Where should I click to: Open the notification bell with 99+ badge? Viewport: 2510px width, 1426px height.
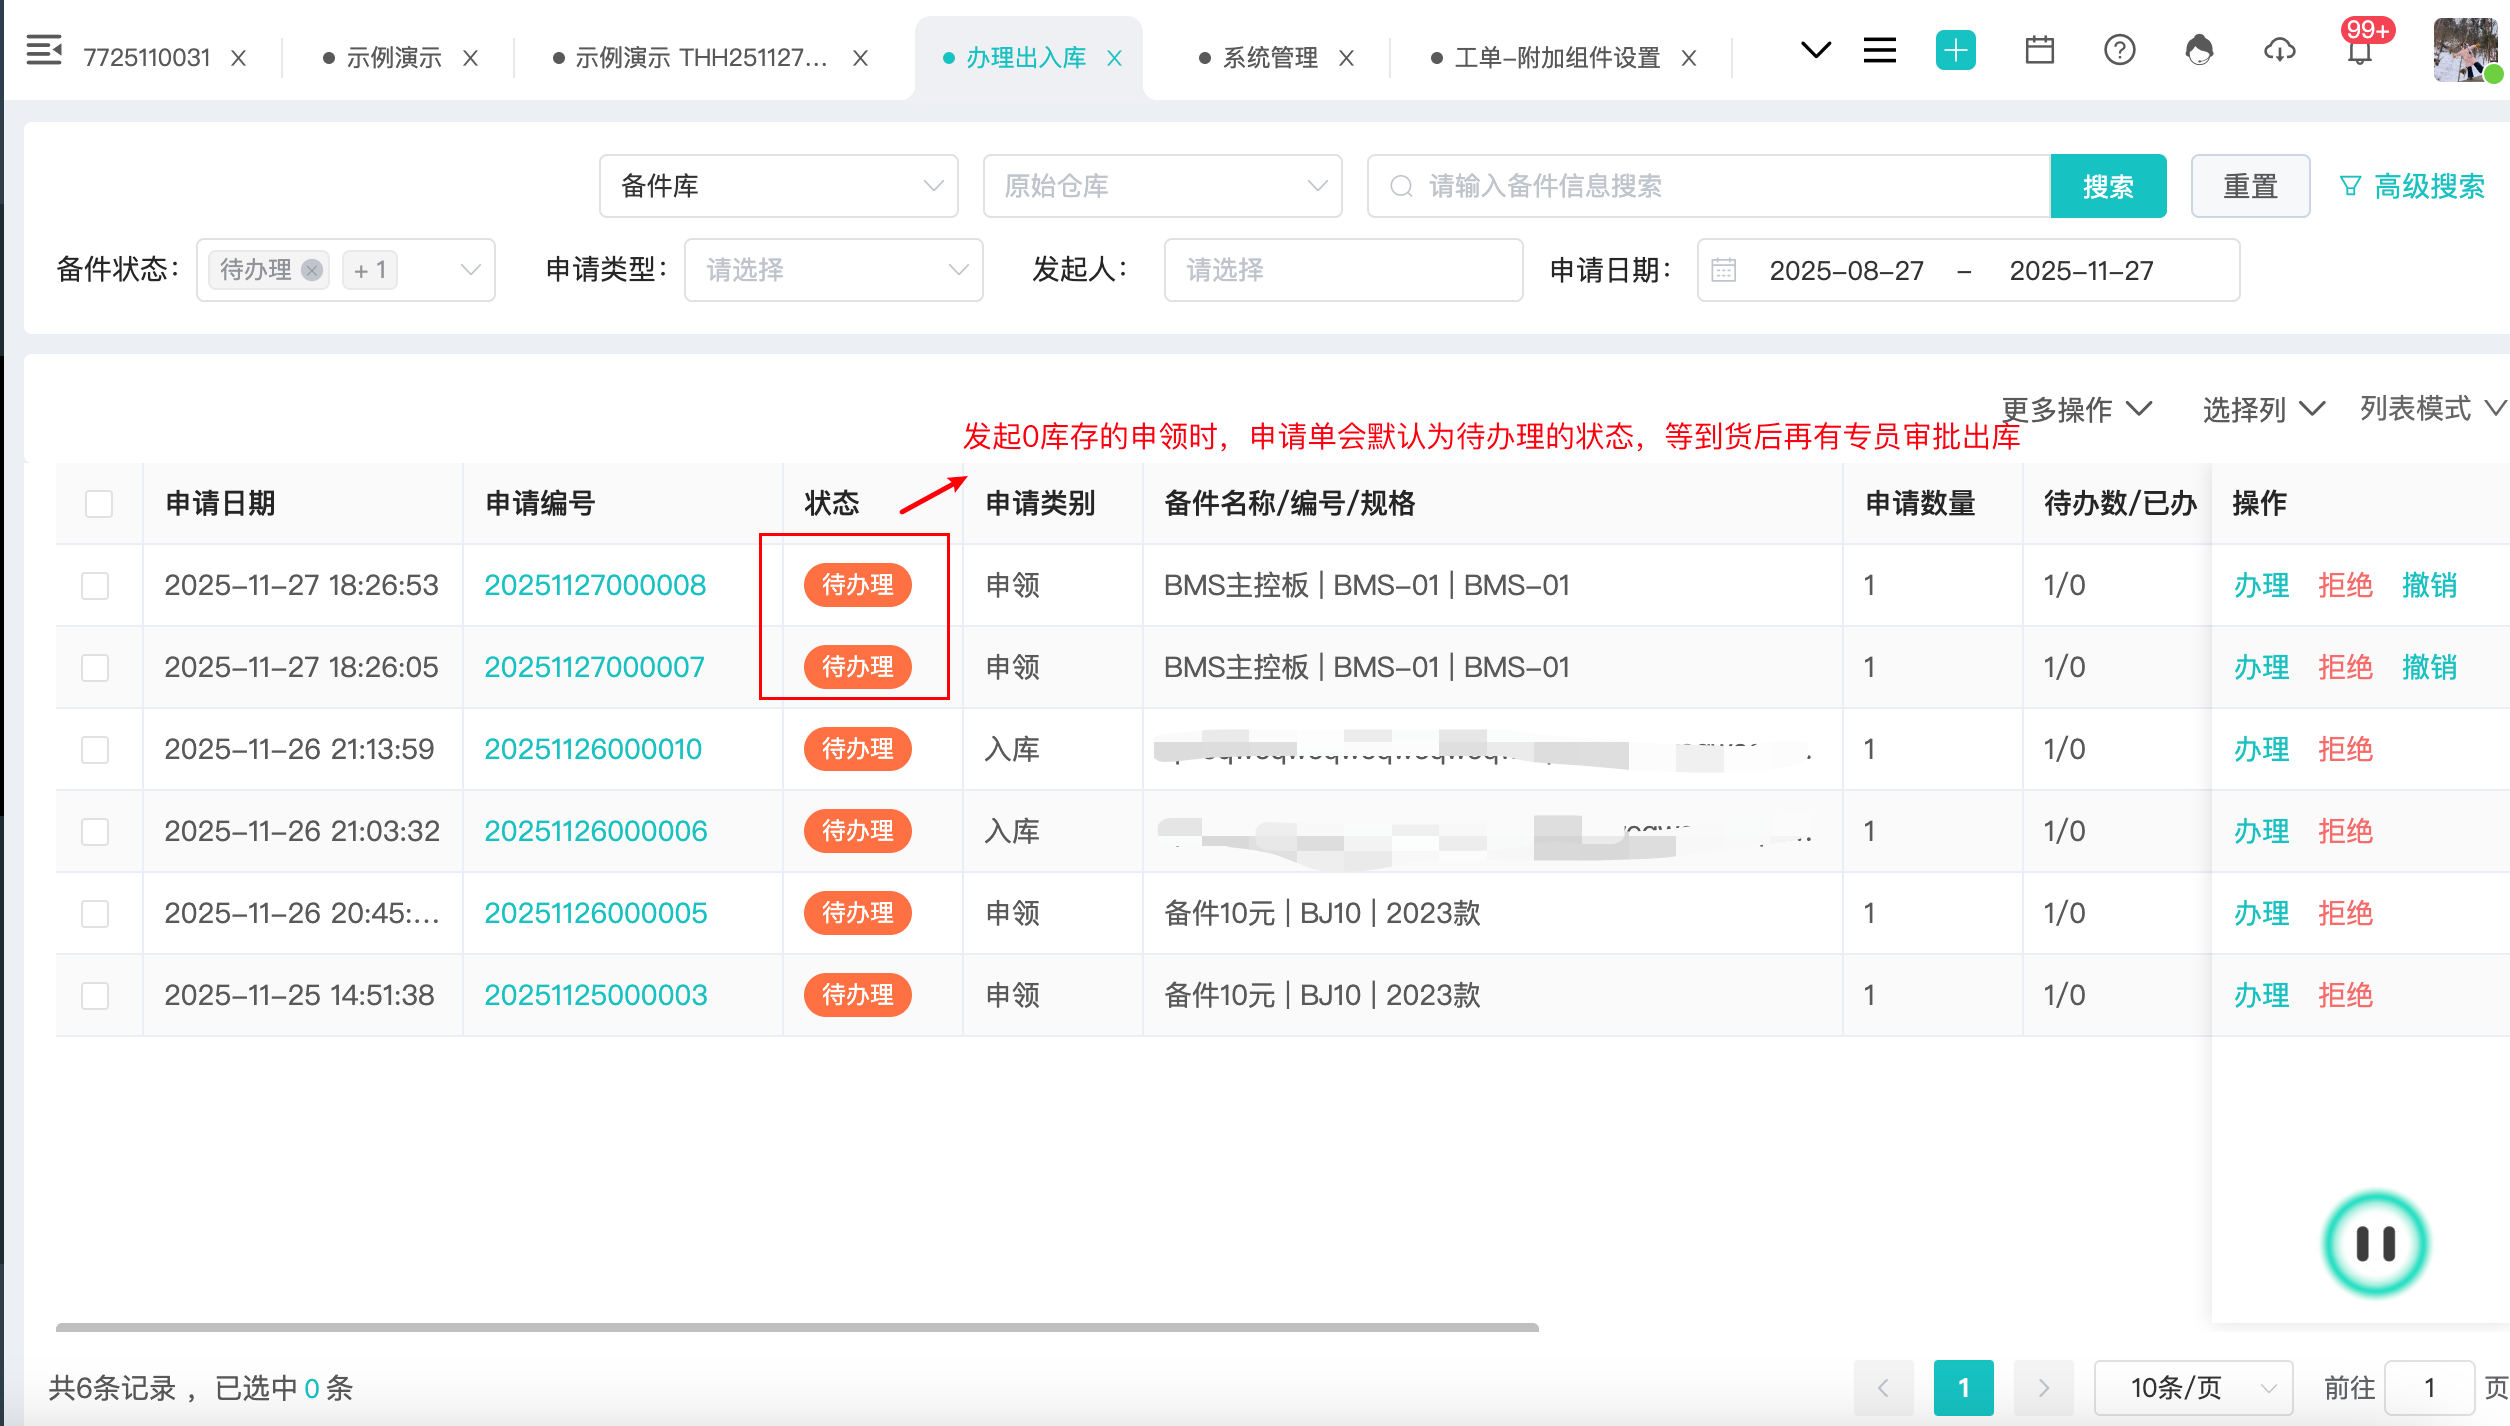(x=2360, y=52)
